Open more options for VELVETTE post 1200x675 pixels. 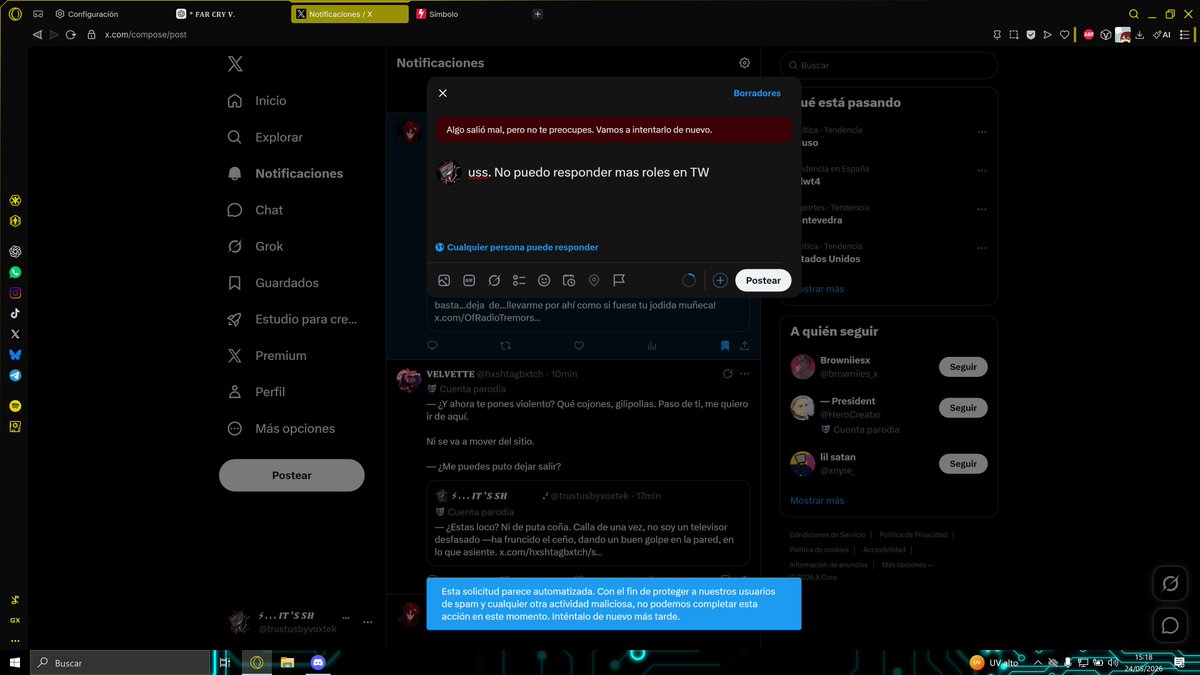tap(744, 373)
